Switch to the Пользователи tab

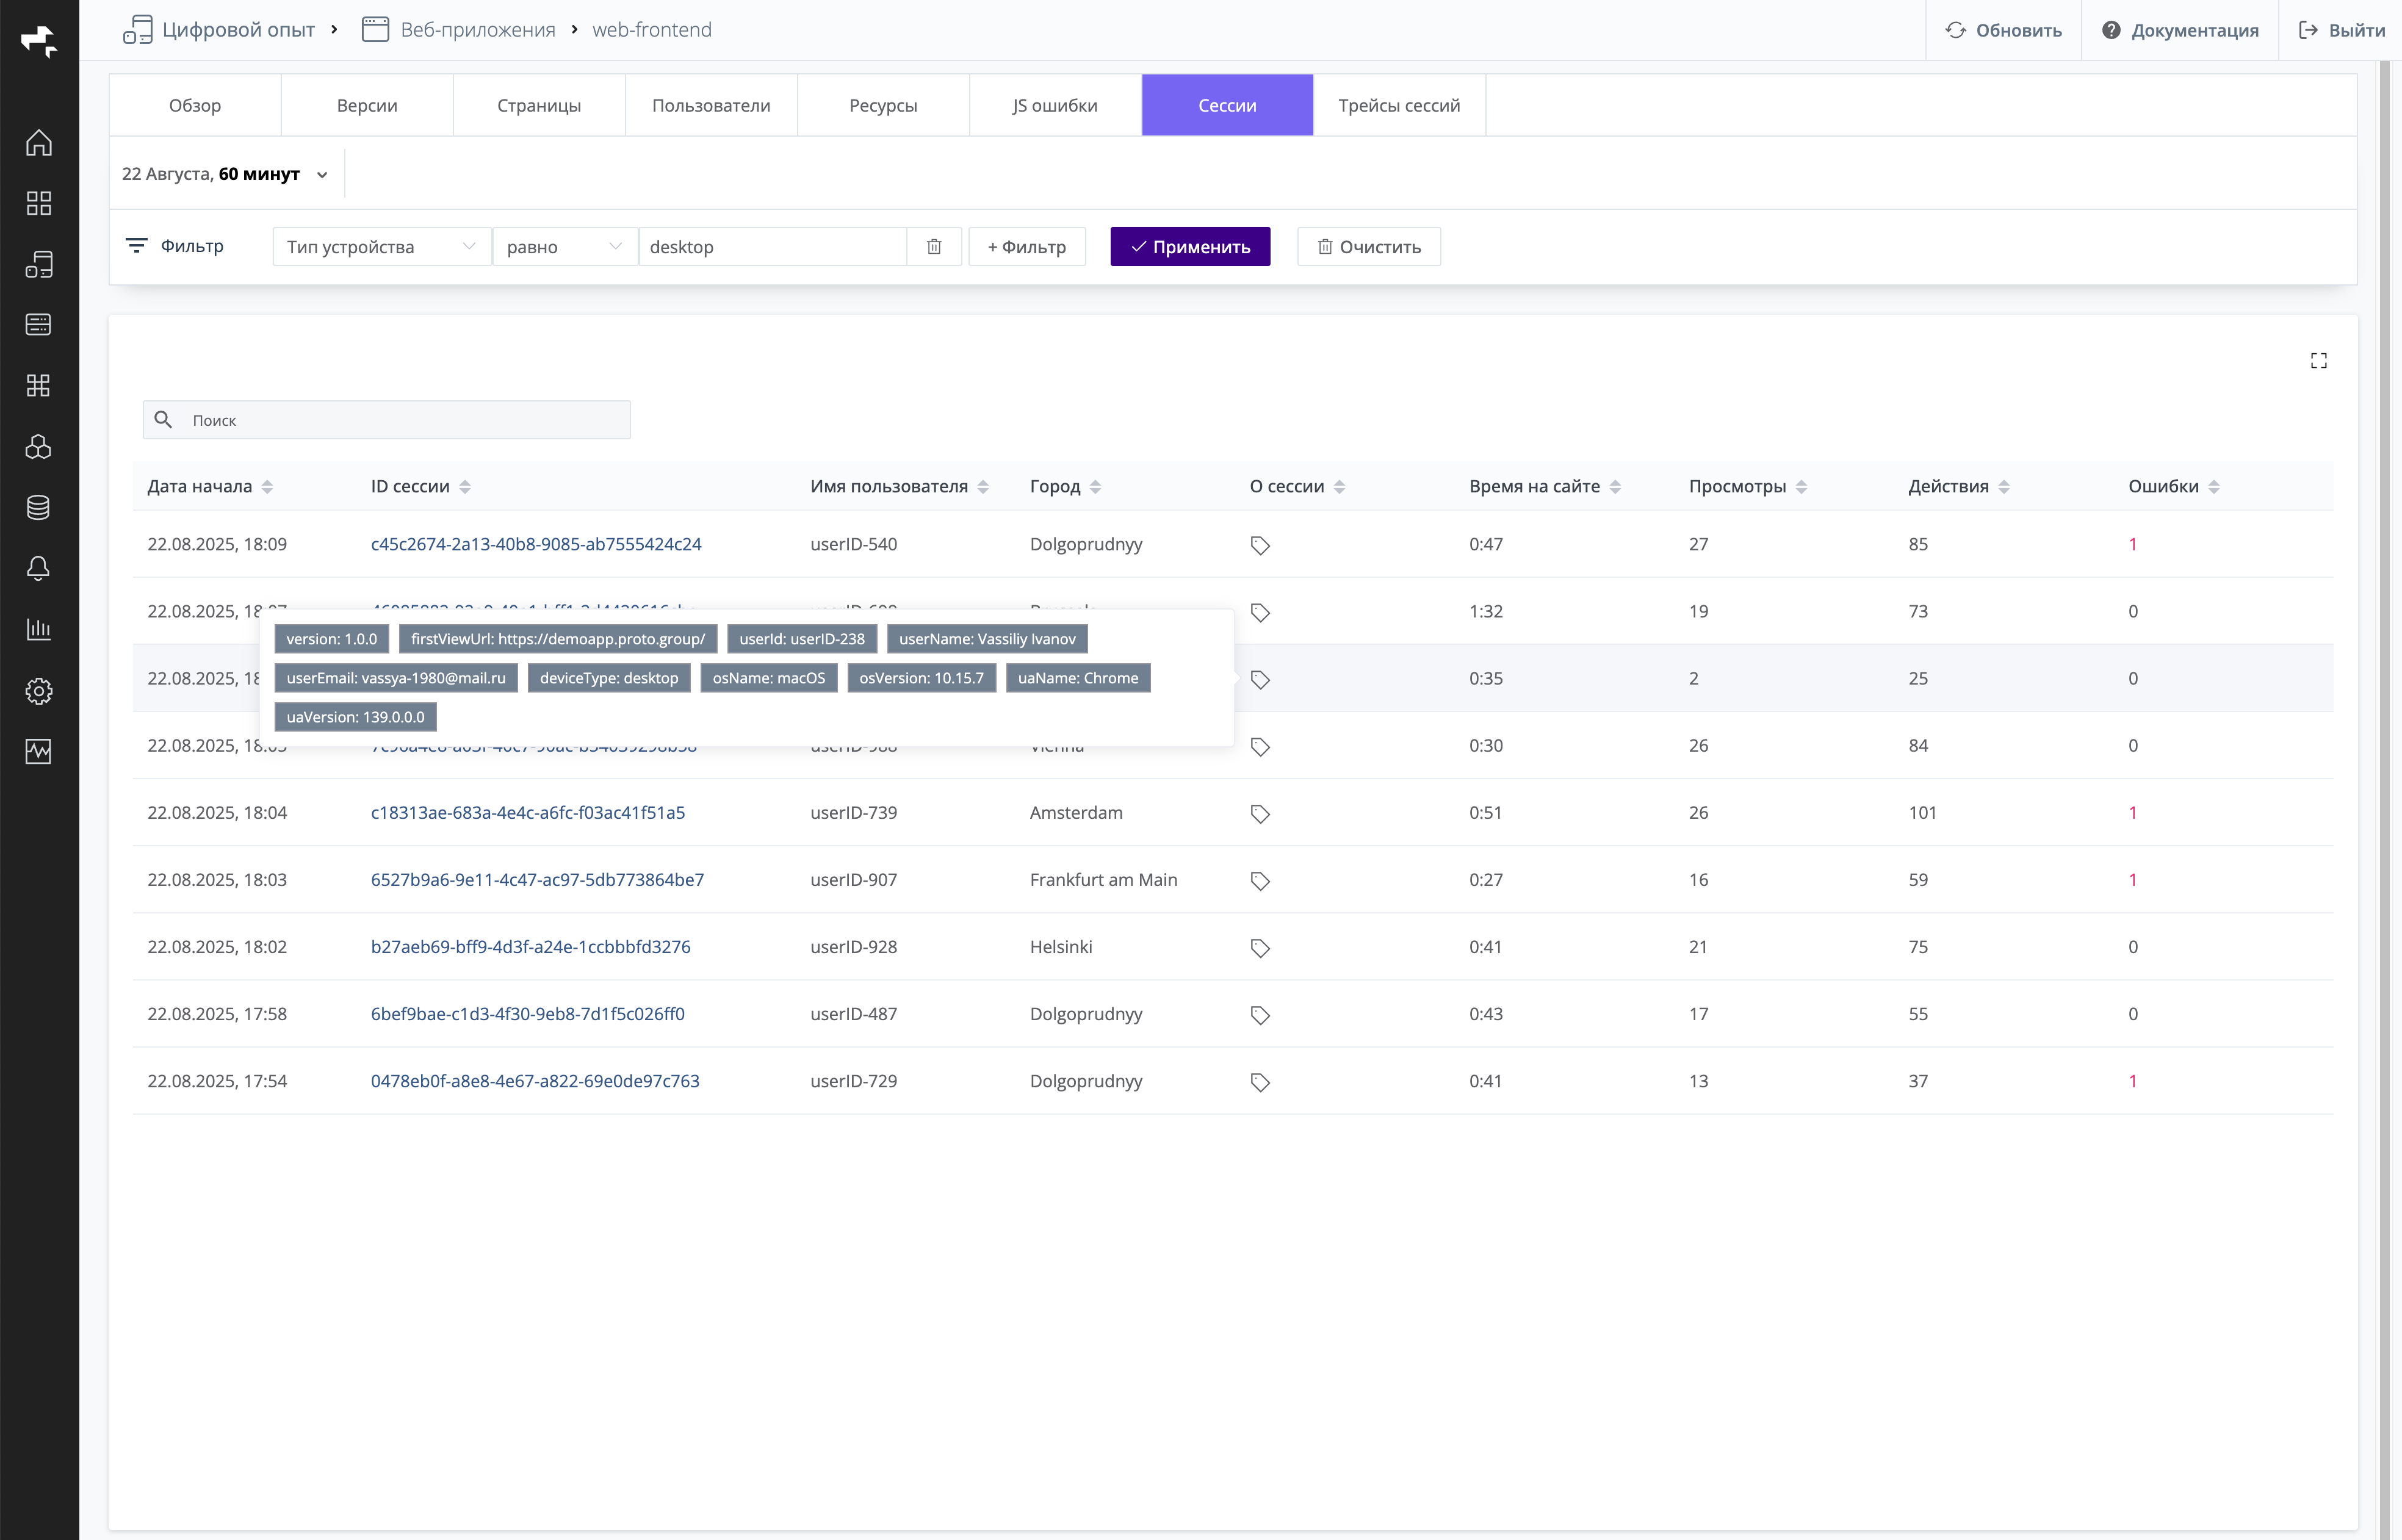click(711, 105)
